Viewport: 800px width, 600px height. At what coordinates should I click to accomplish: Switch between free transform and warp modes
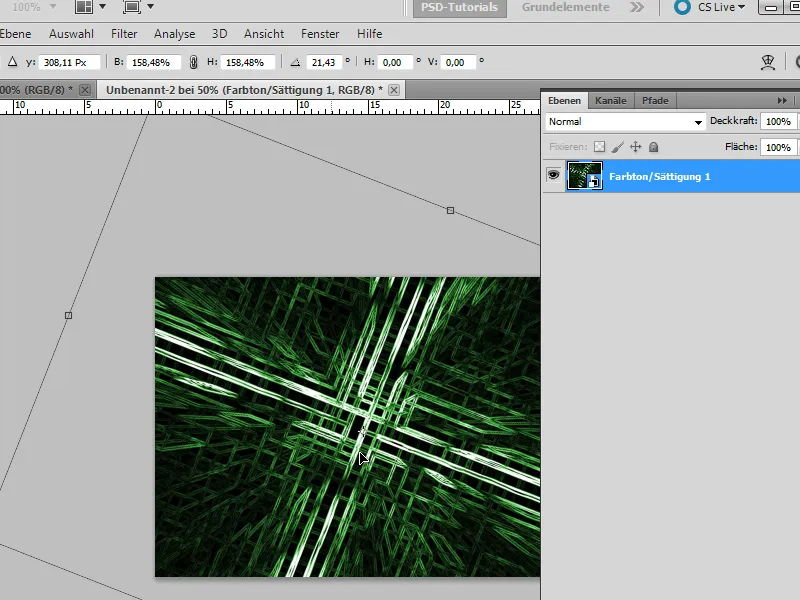pyautogui.click(x=767, y=62)
